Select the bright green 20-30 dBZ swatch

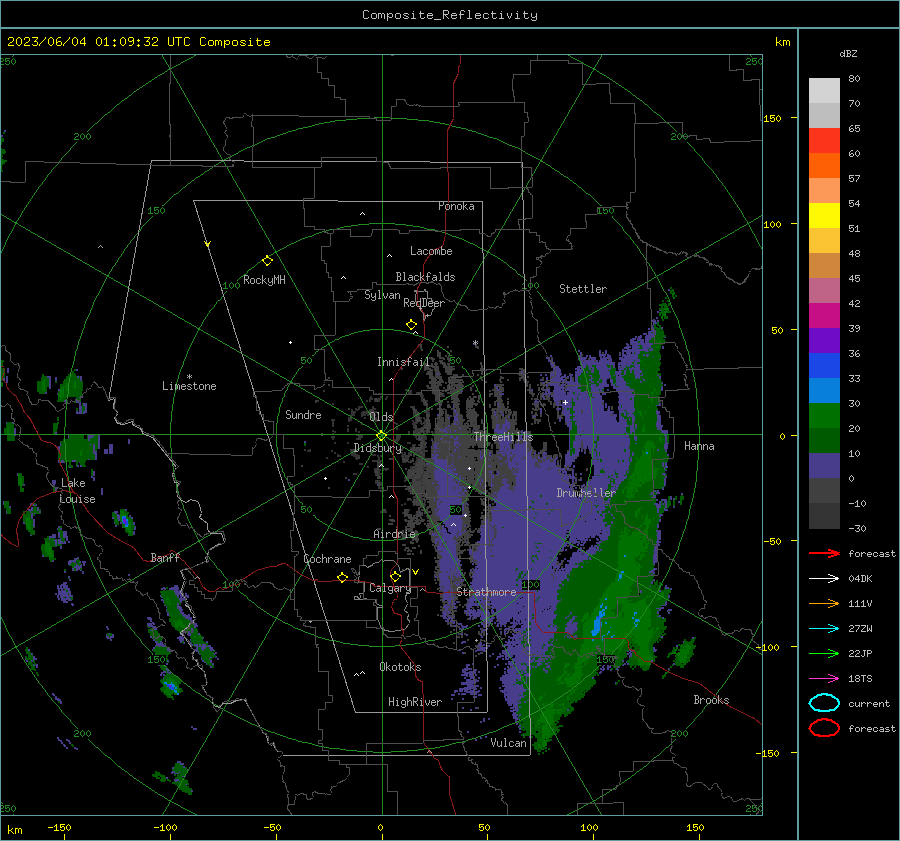tap(824, 416)
